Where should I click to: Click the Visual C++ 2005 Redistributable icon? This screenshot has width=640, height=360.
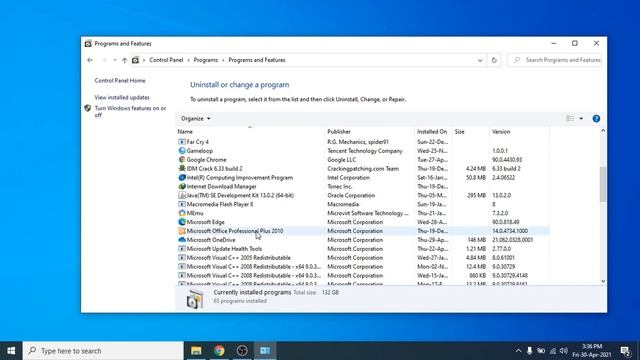pyautogui.click(x=182, y=258)
